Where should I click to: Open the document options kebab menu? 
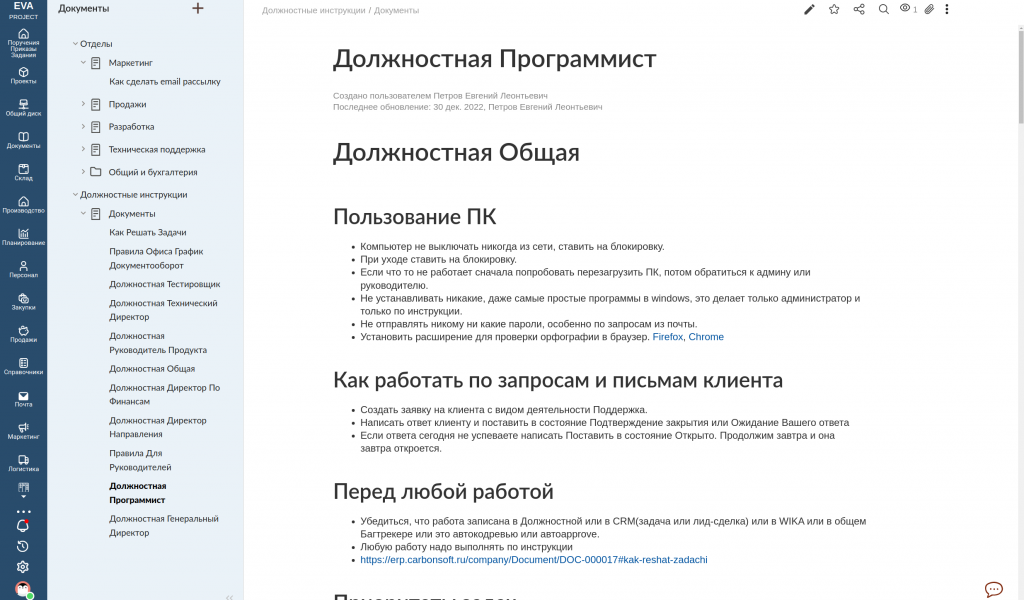(947, 9)
